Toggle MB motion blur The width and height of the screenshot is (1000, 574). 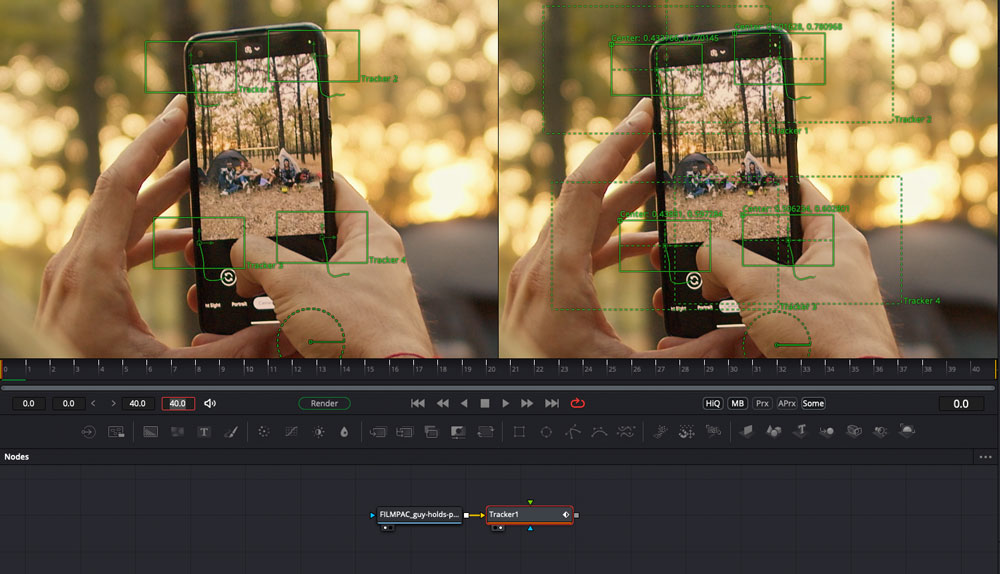pyautogui.click(x=738, y=403)
